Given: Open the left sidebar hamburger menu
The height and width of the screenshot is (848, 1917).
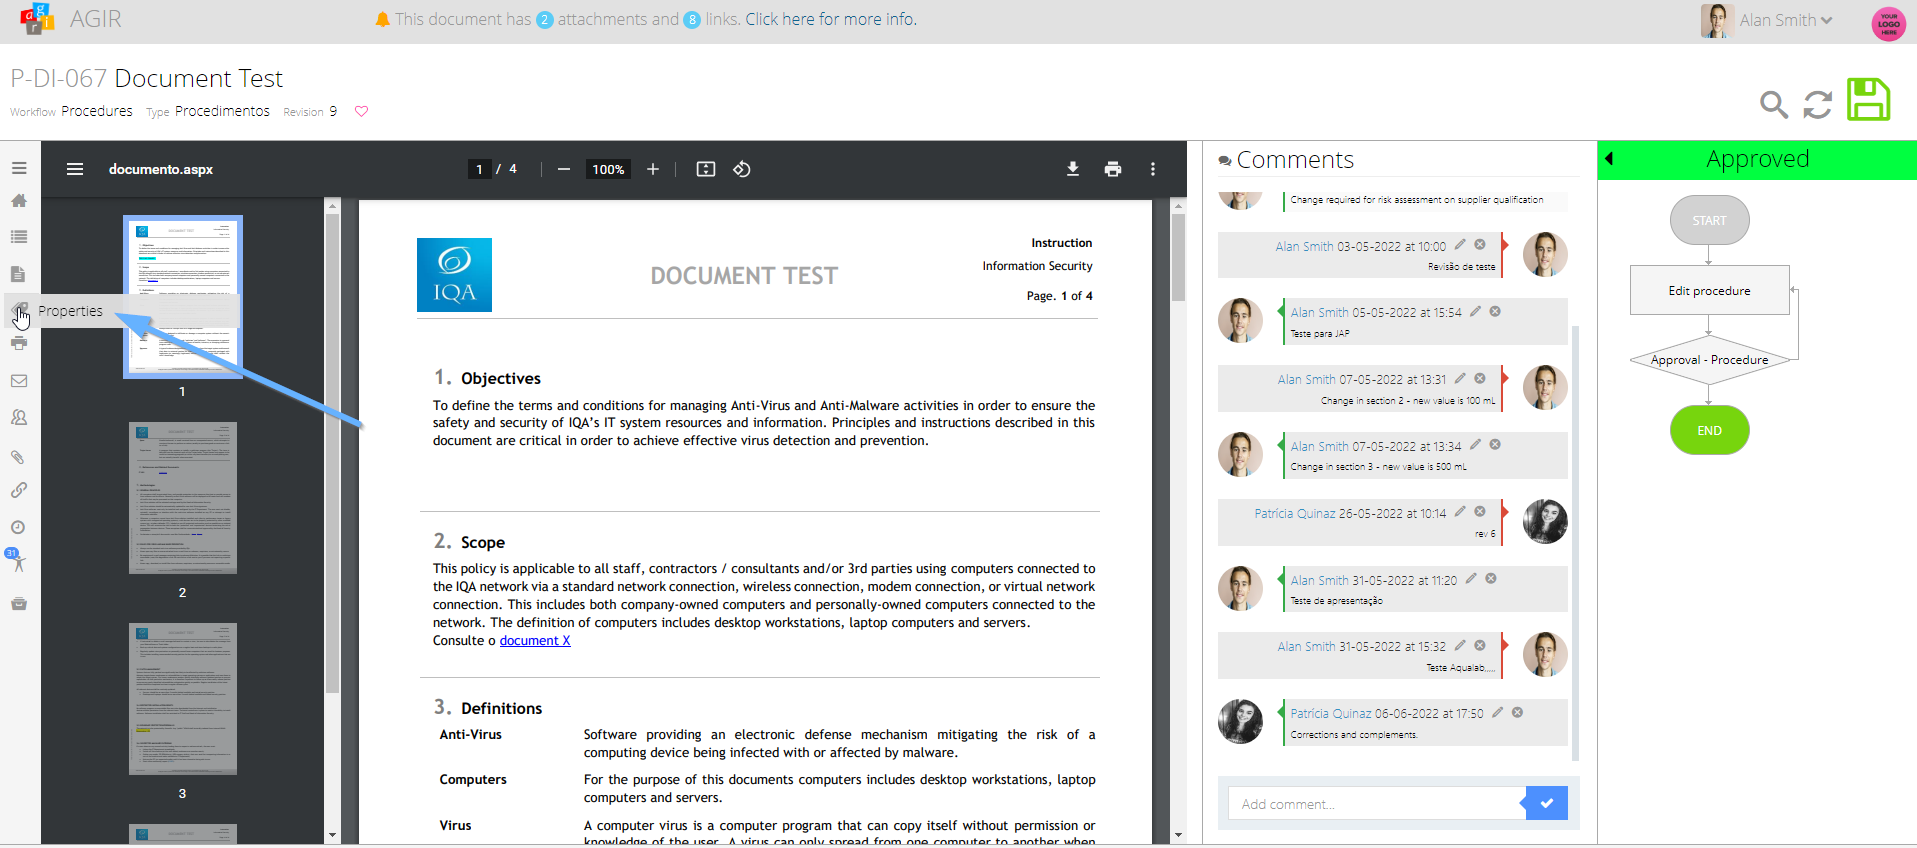Looking at the screenshot, I should [19, 169].
